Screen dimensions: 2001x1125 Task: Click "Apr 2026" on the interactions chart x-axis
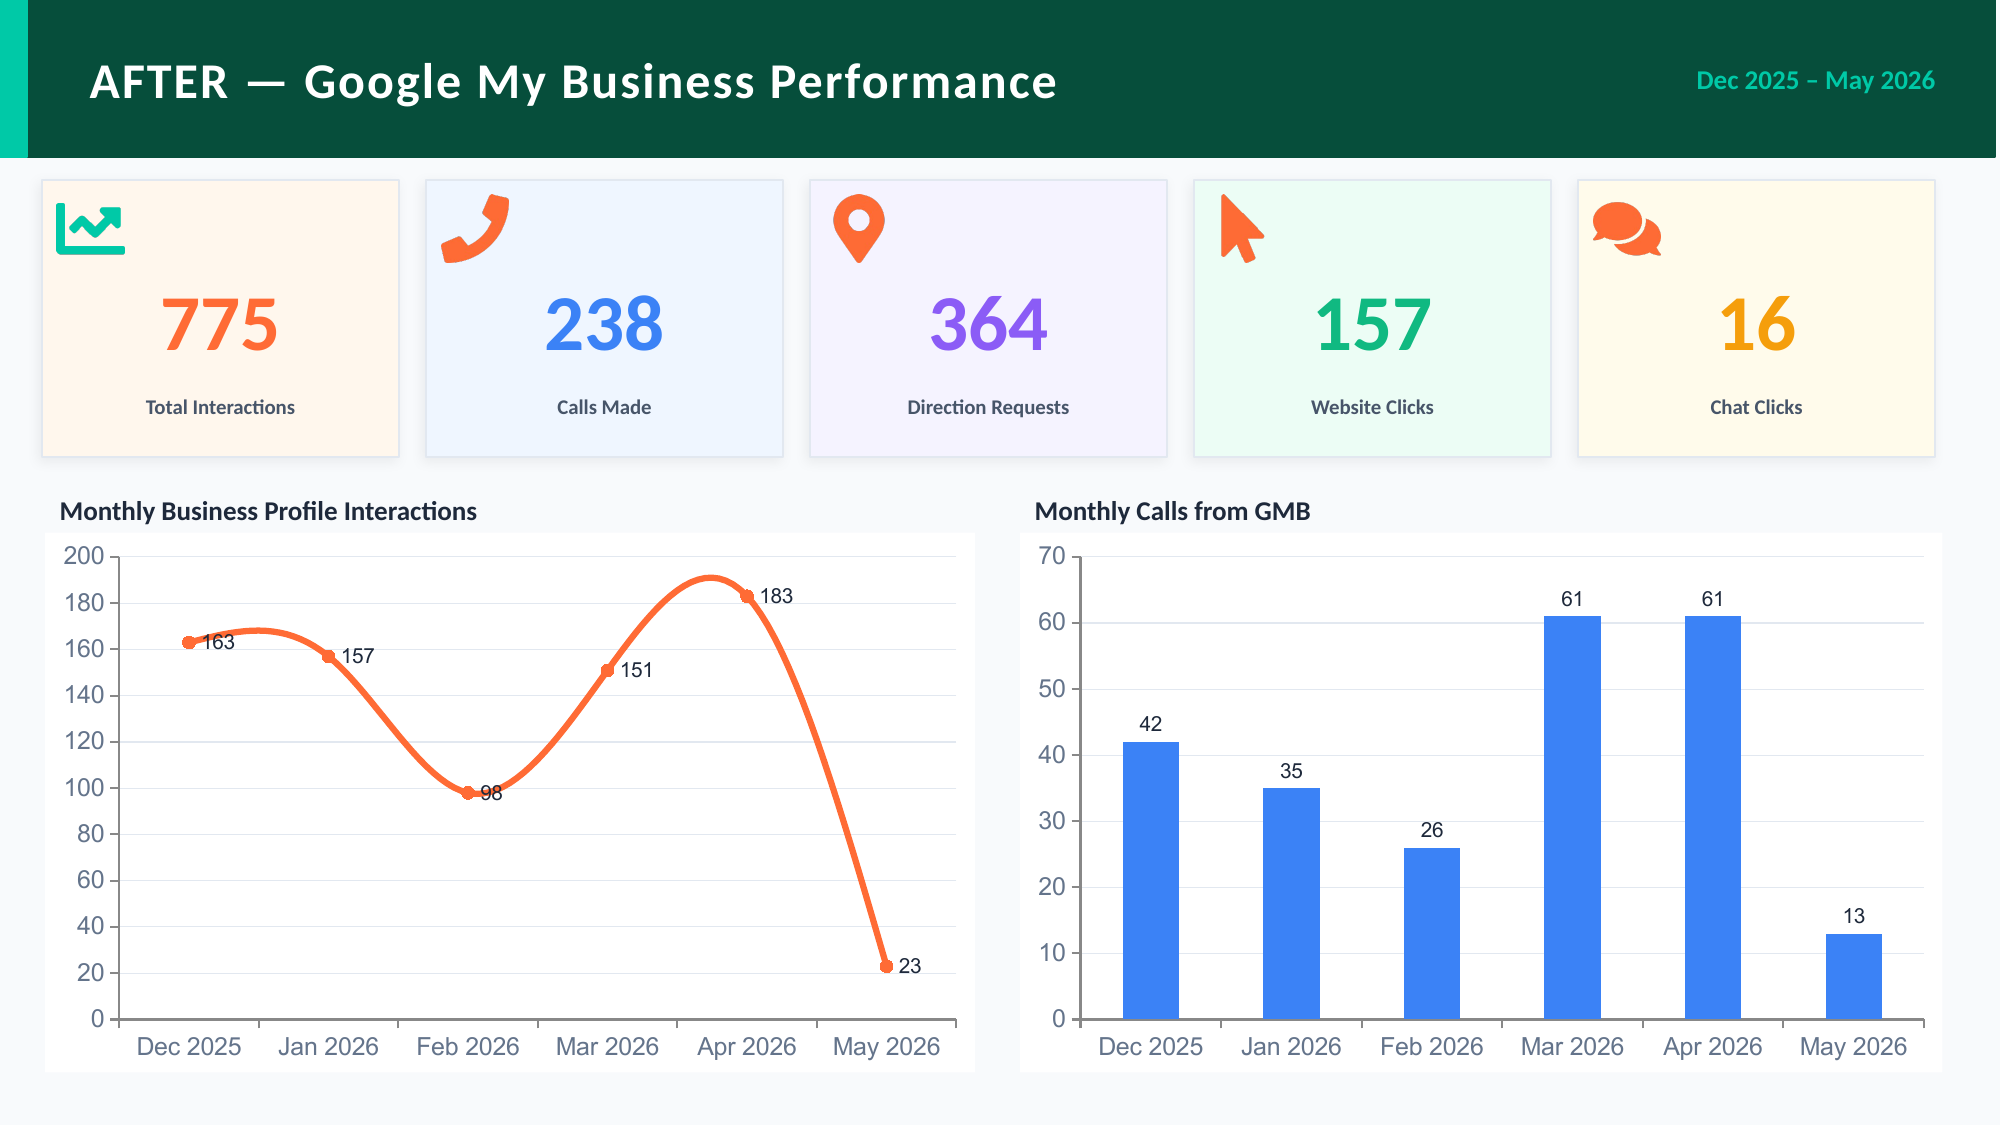pos(747,1046)
